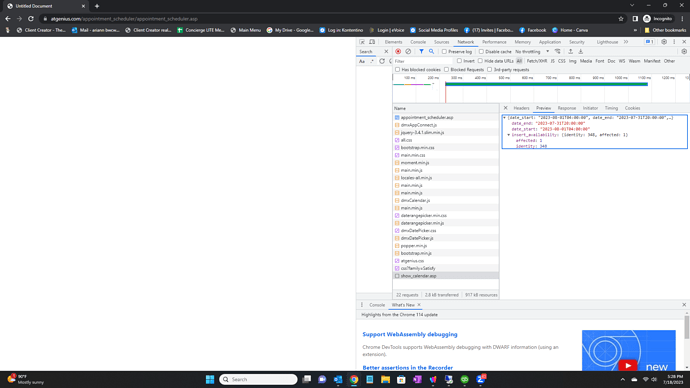The width and height of the screenshot is (690, 388).
Task: Toggle regular expression search option
Action: click(x=372, y=61)
